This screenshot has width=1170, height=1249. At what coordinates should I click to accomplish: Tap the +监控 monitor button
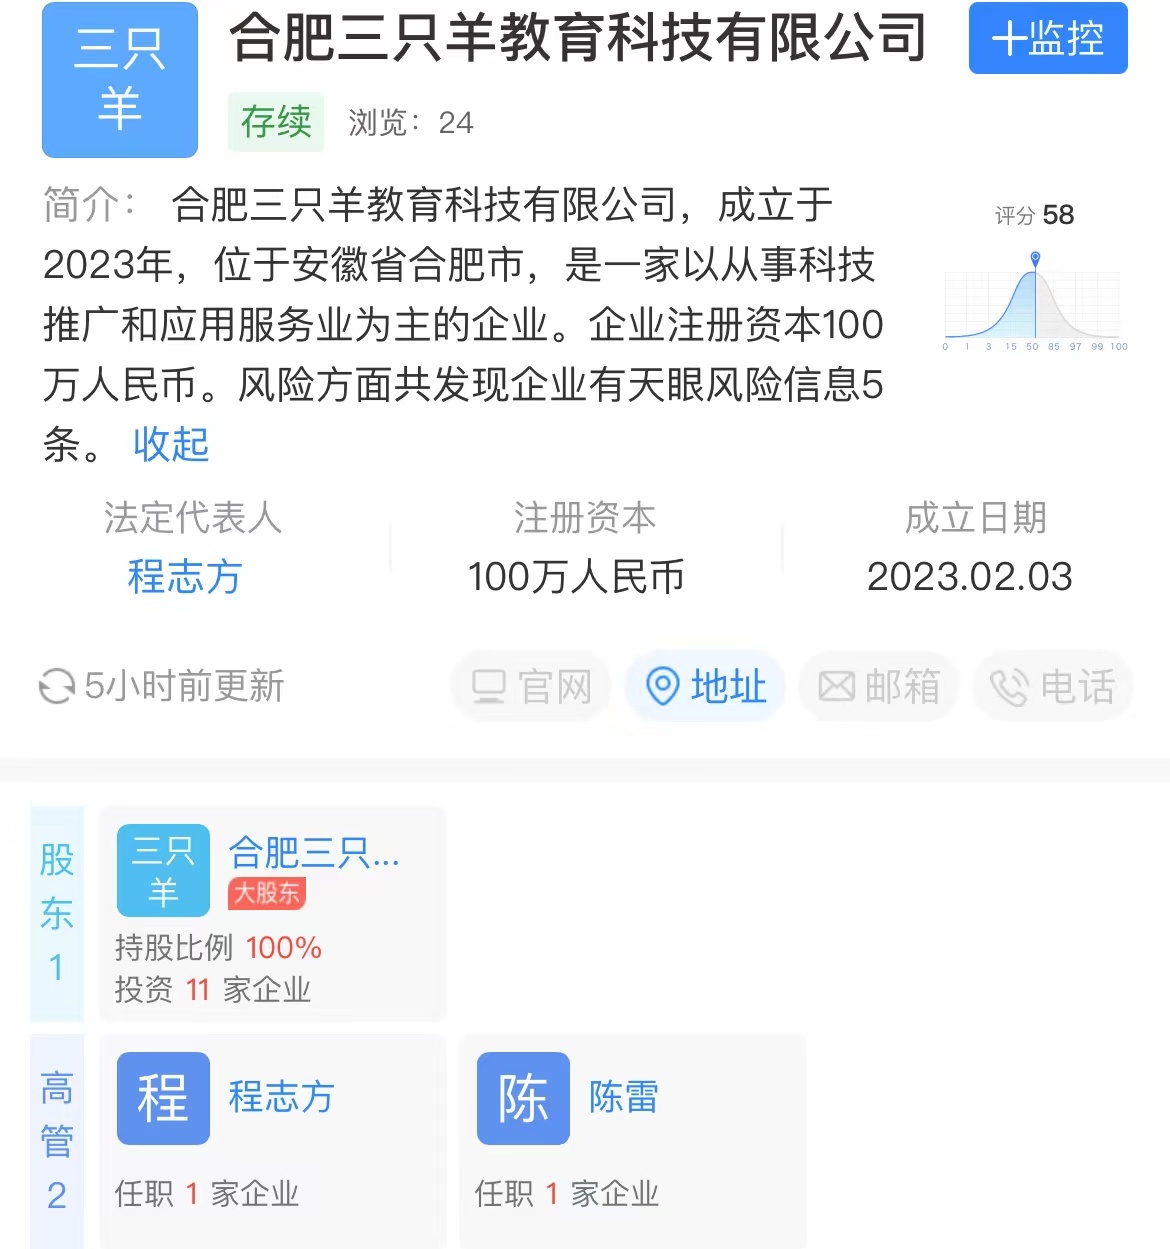click(x=1047, y=39)
